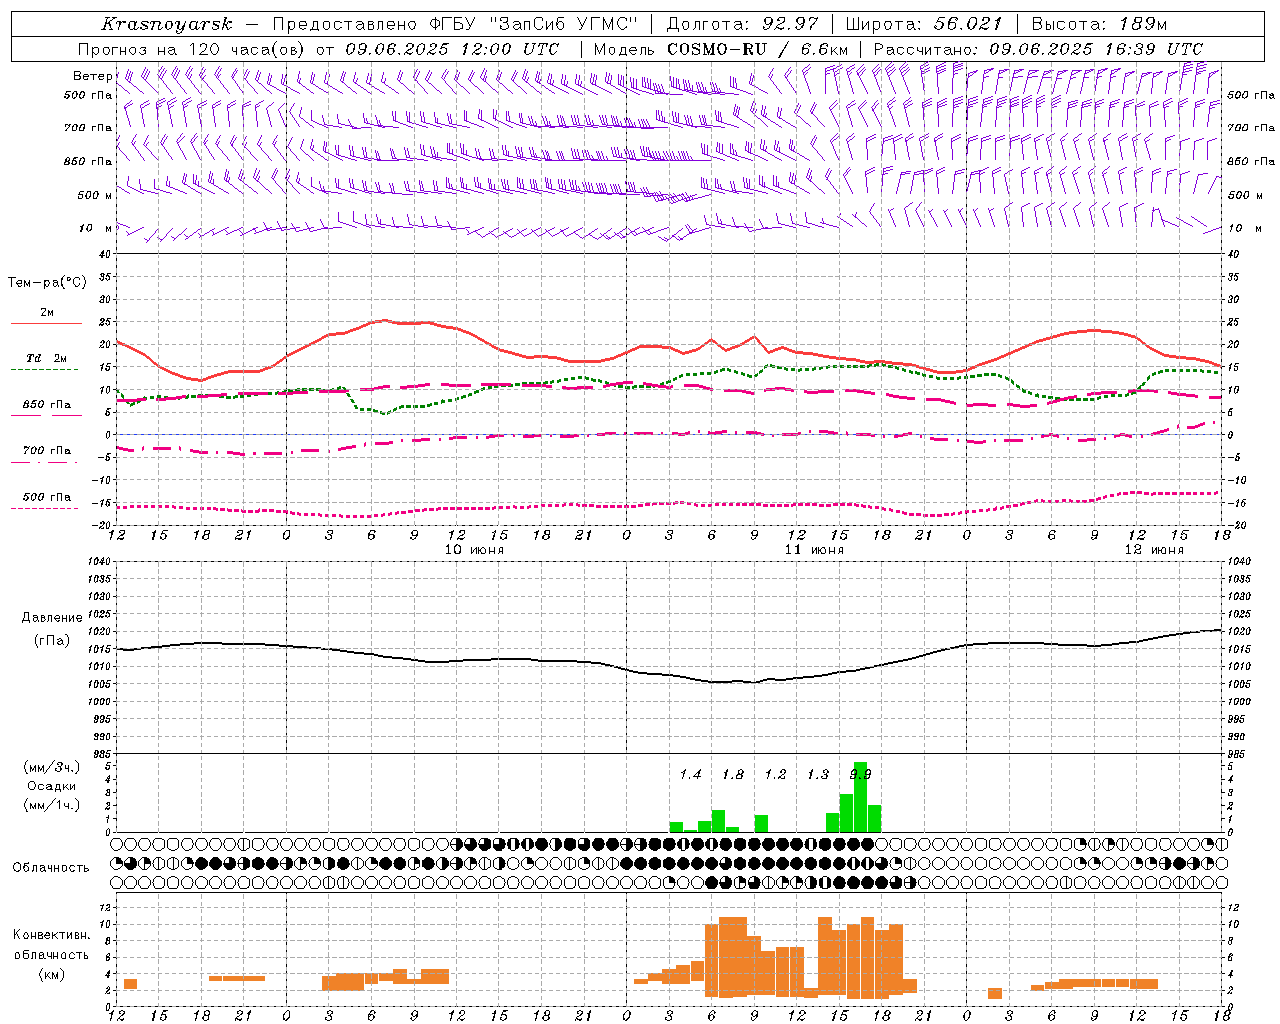The width and height of the screenshot is (1280, 1024).
Task: Click the '1.2' precipitation total value
Action: [775, 775]
